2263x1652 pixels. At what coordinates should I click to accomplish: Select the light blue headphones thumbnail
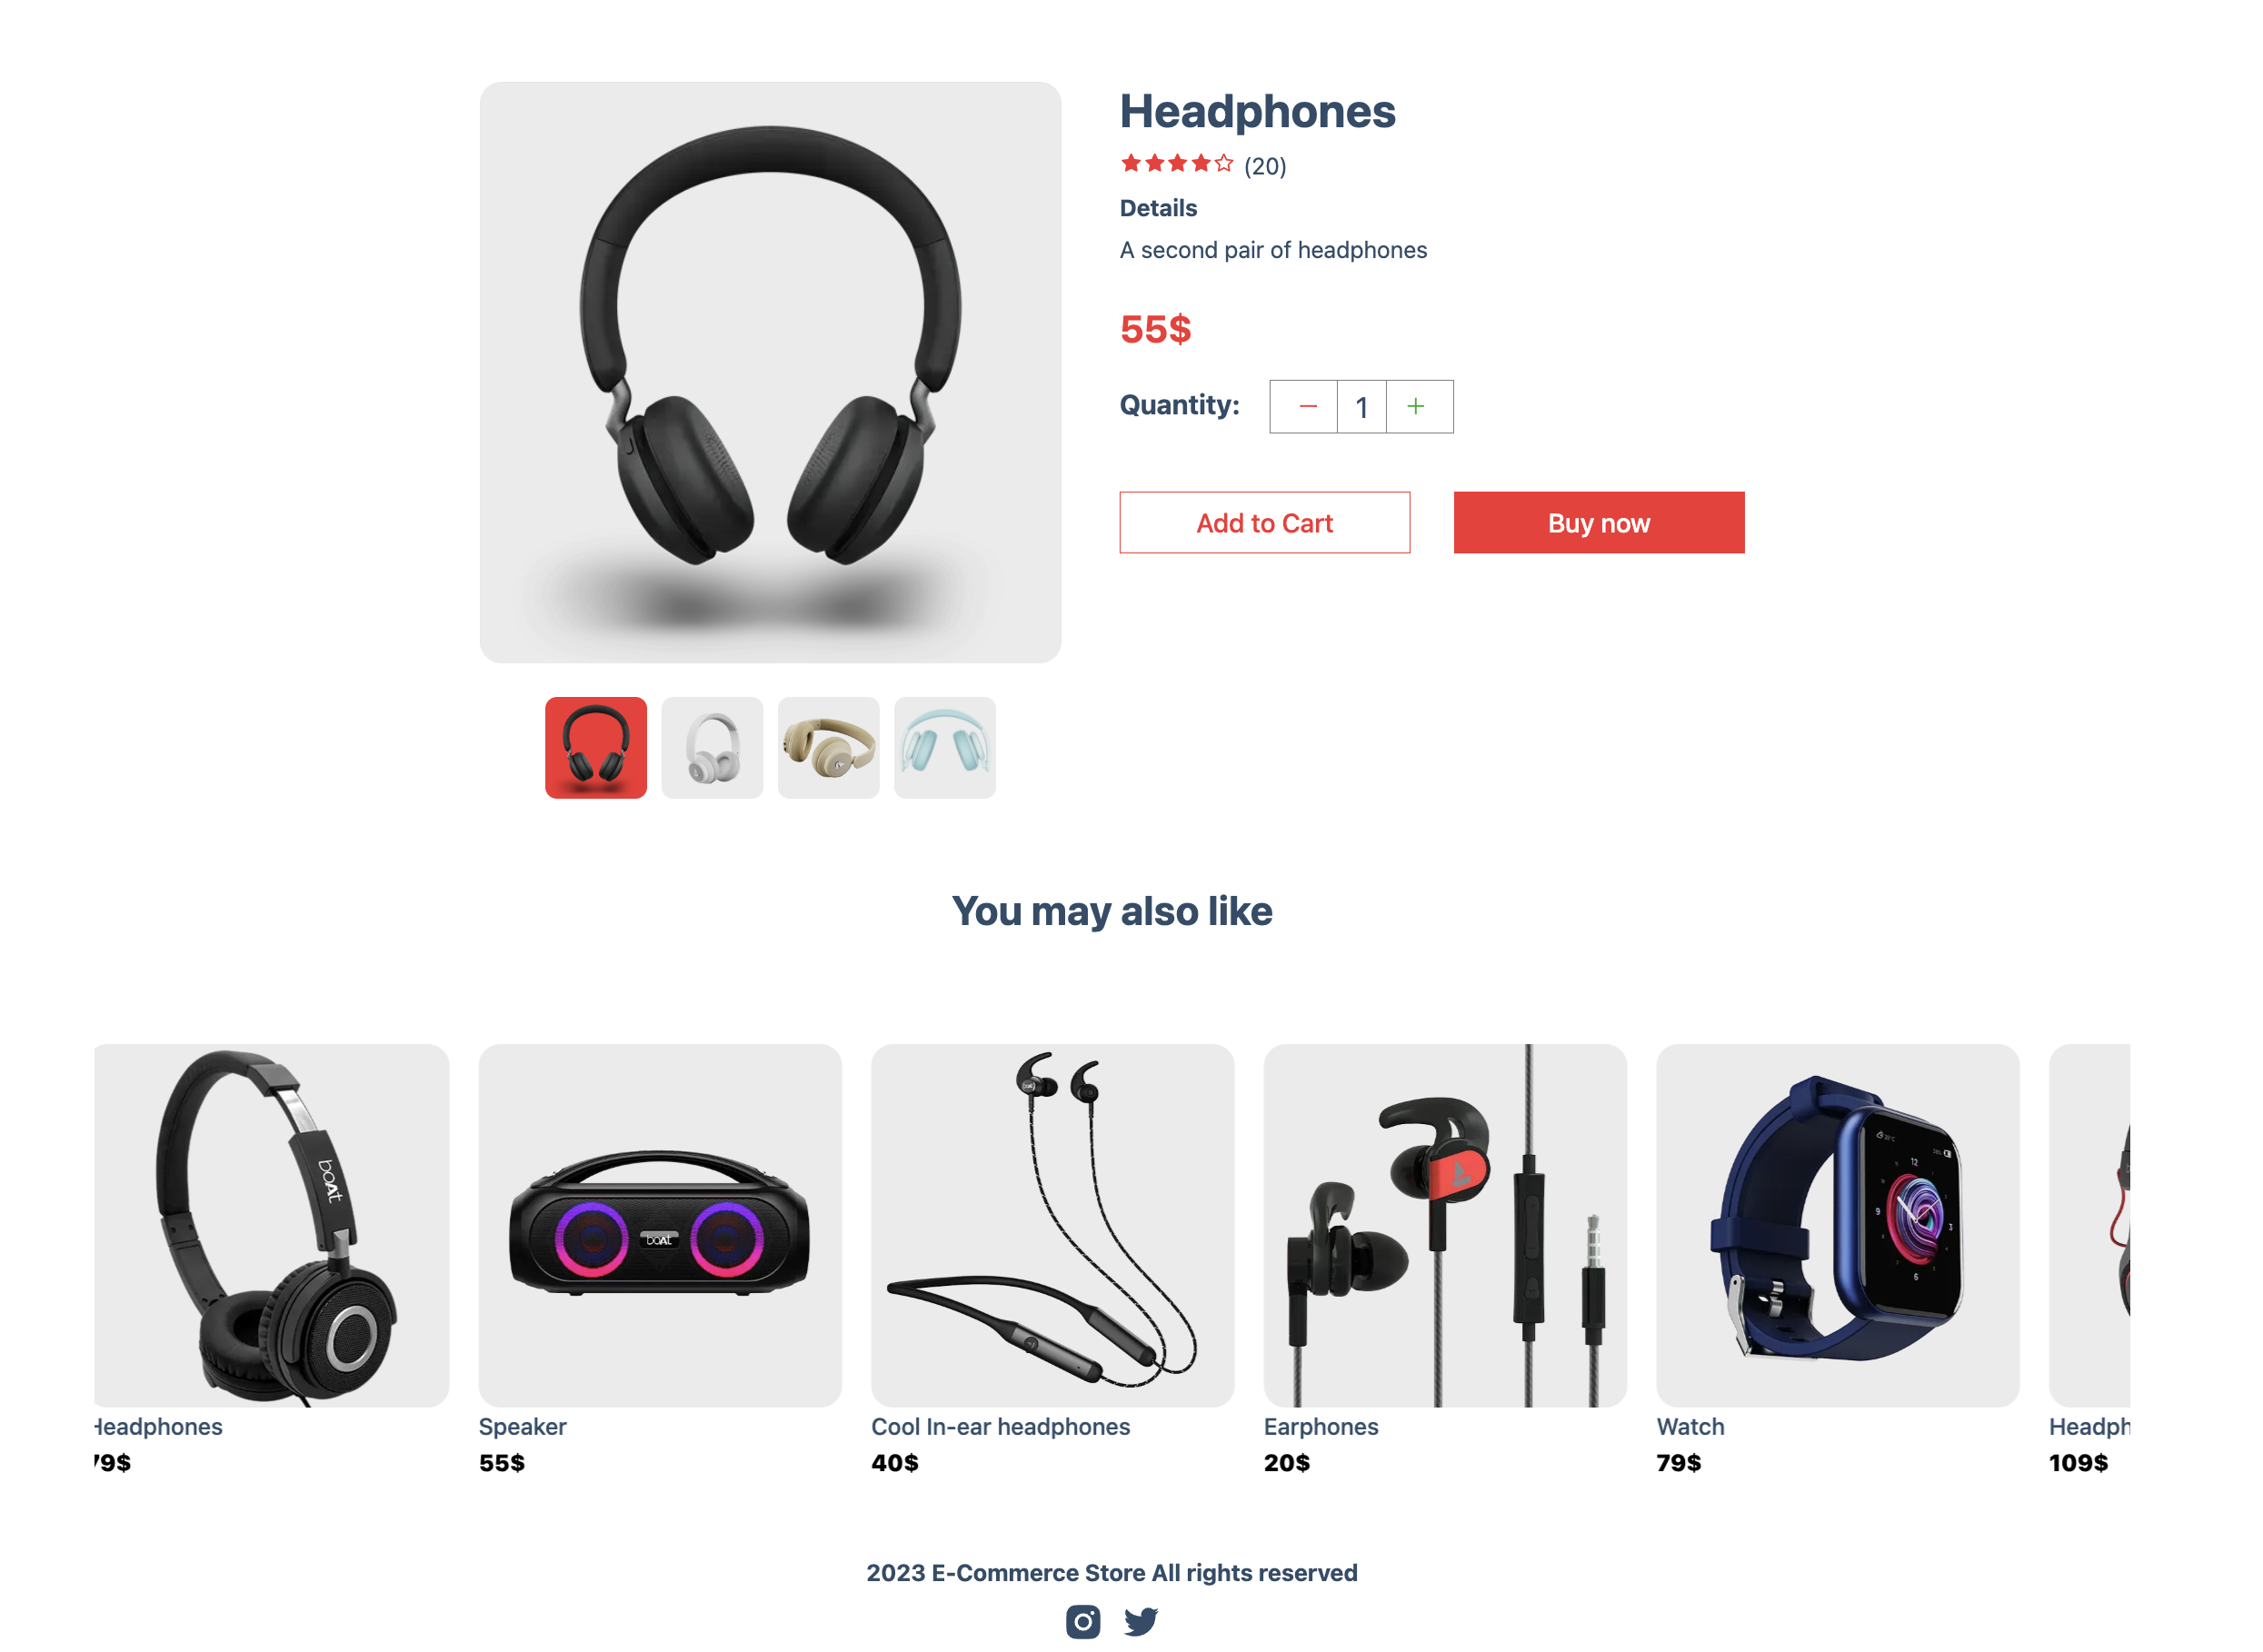click(x=945, y=748)
